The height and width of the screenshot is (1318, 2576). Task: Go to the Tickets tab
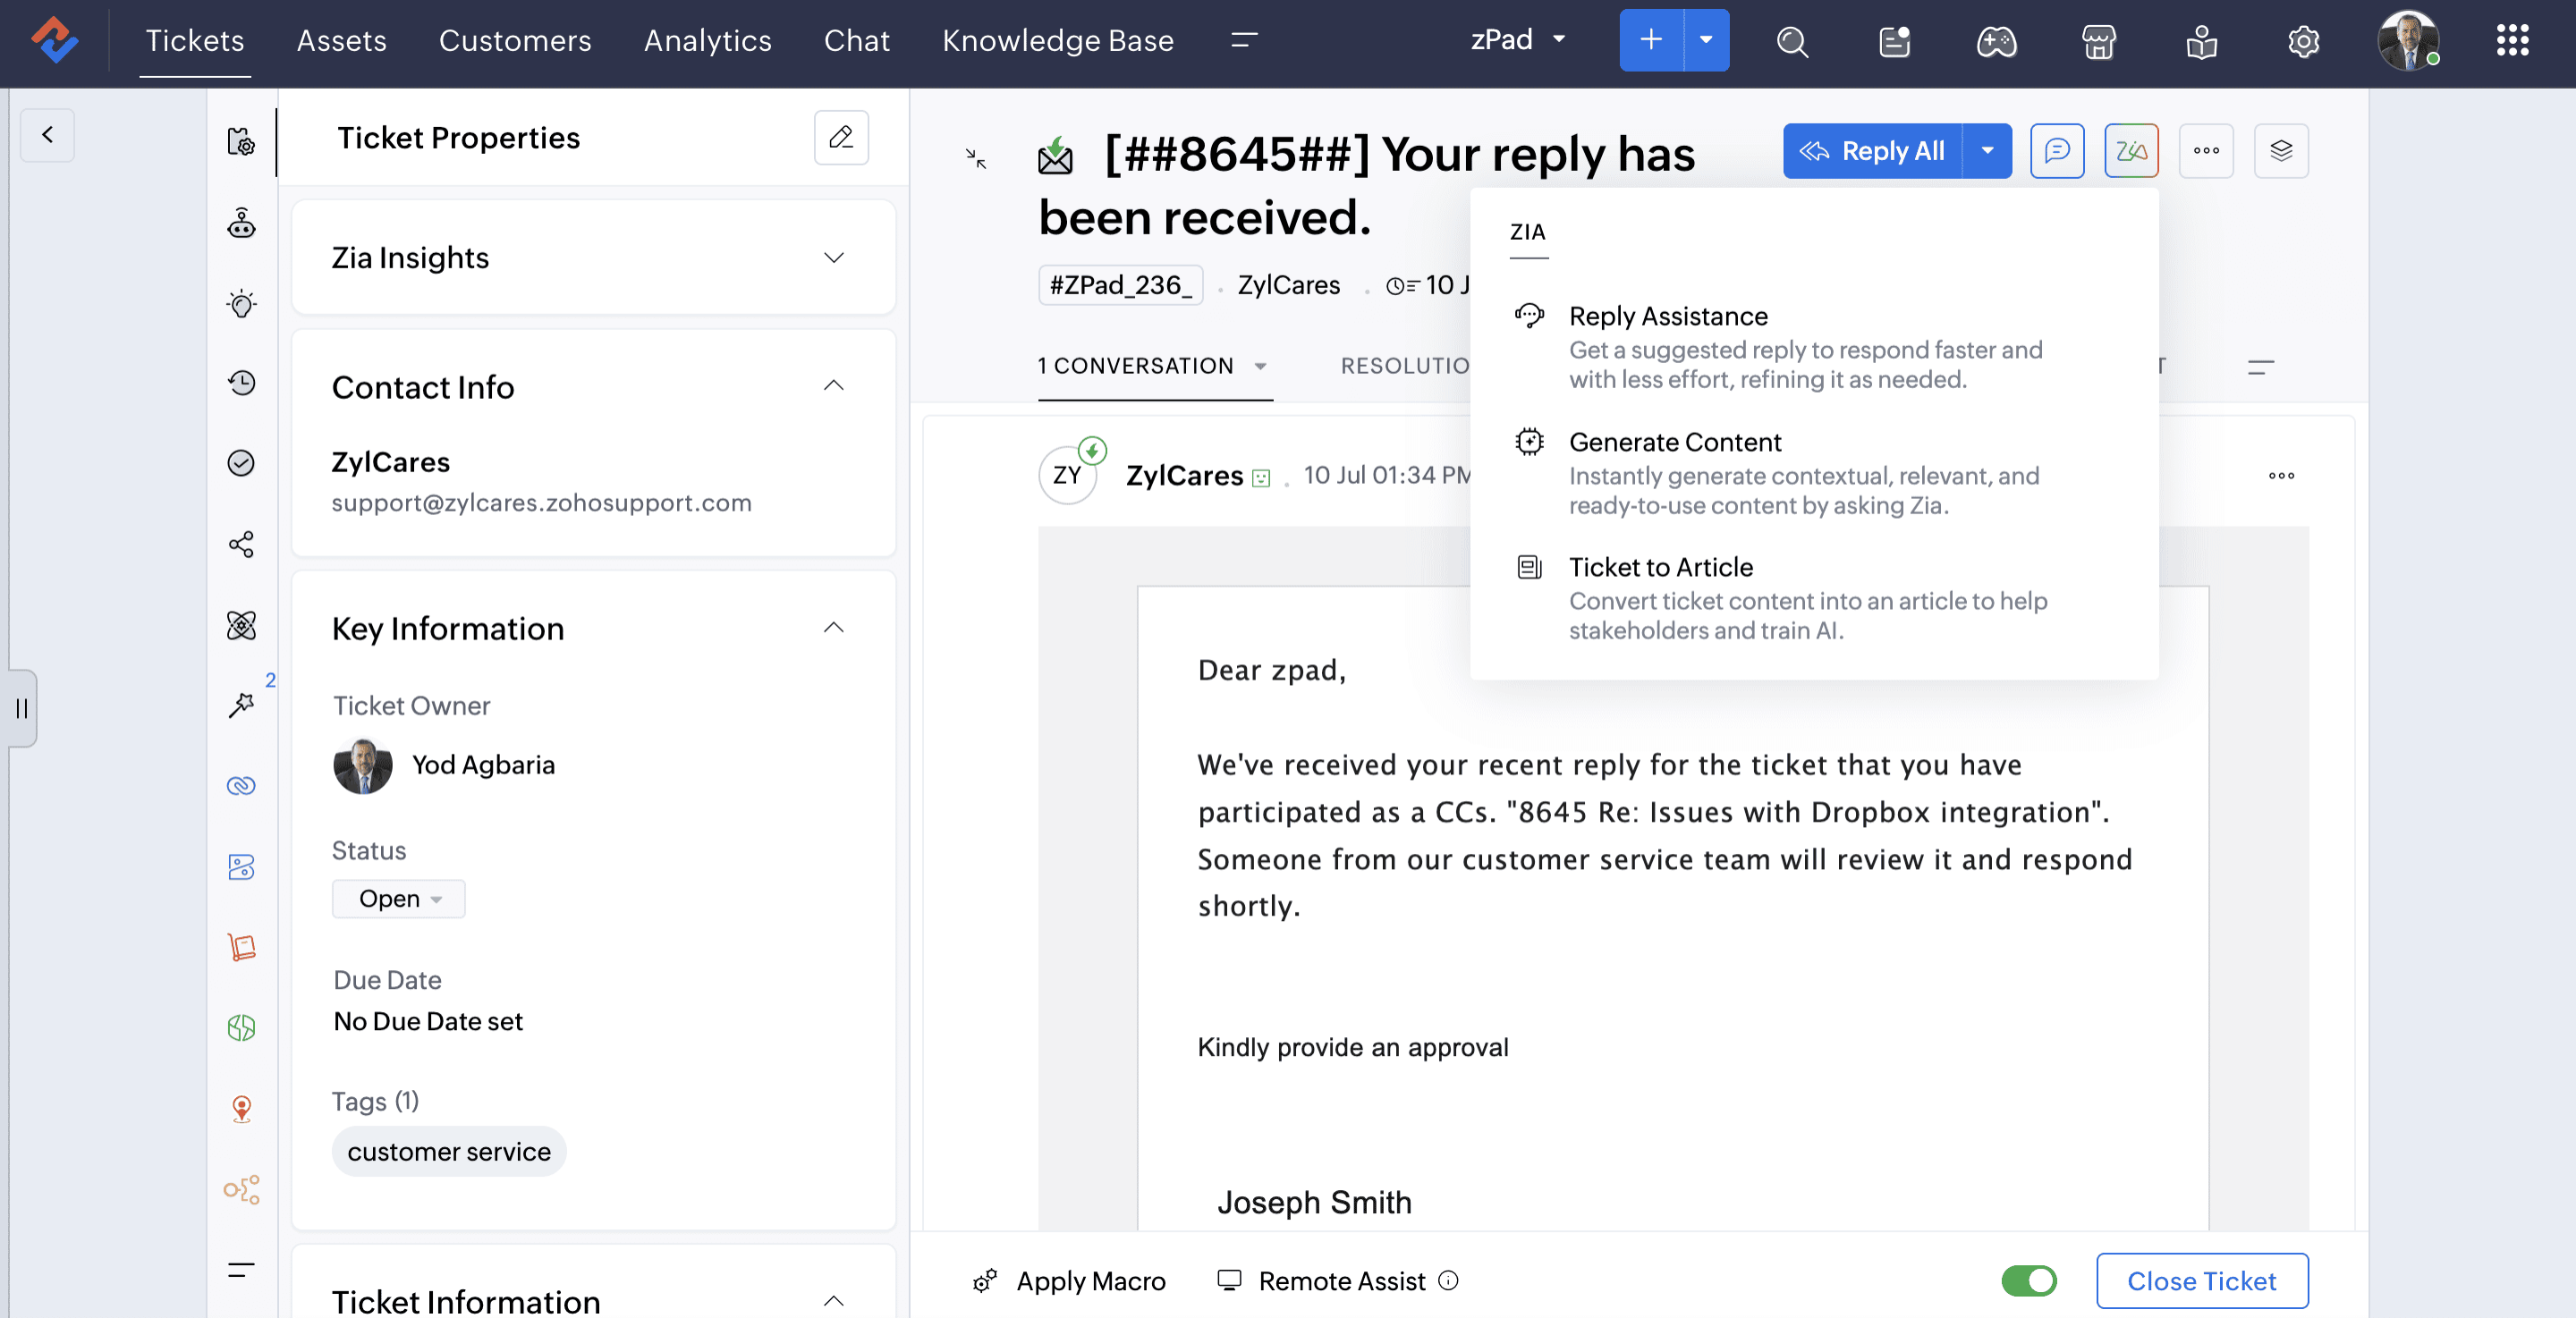(x=195, y=40)
